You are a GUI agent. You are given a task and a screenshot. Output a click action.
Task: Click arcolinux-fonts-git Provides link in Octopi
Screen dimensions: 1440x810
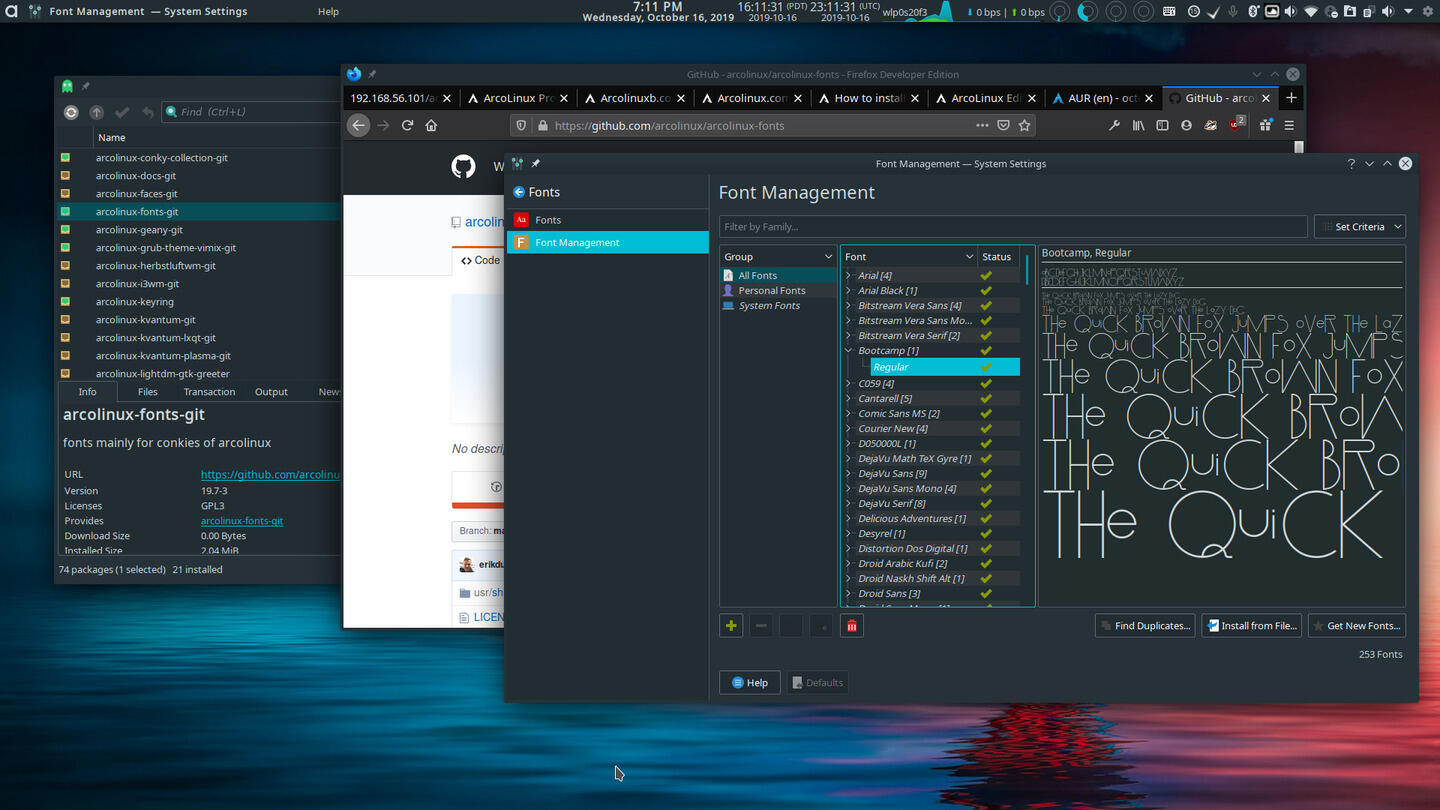coord(242,521)
